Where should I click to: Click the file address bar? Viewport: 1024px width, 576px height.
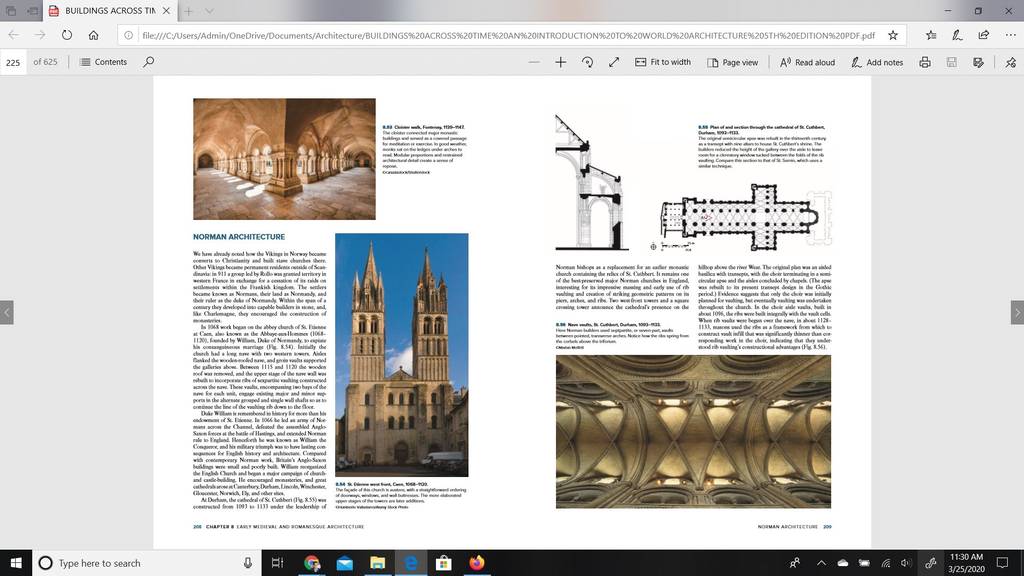click(508, 35)
